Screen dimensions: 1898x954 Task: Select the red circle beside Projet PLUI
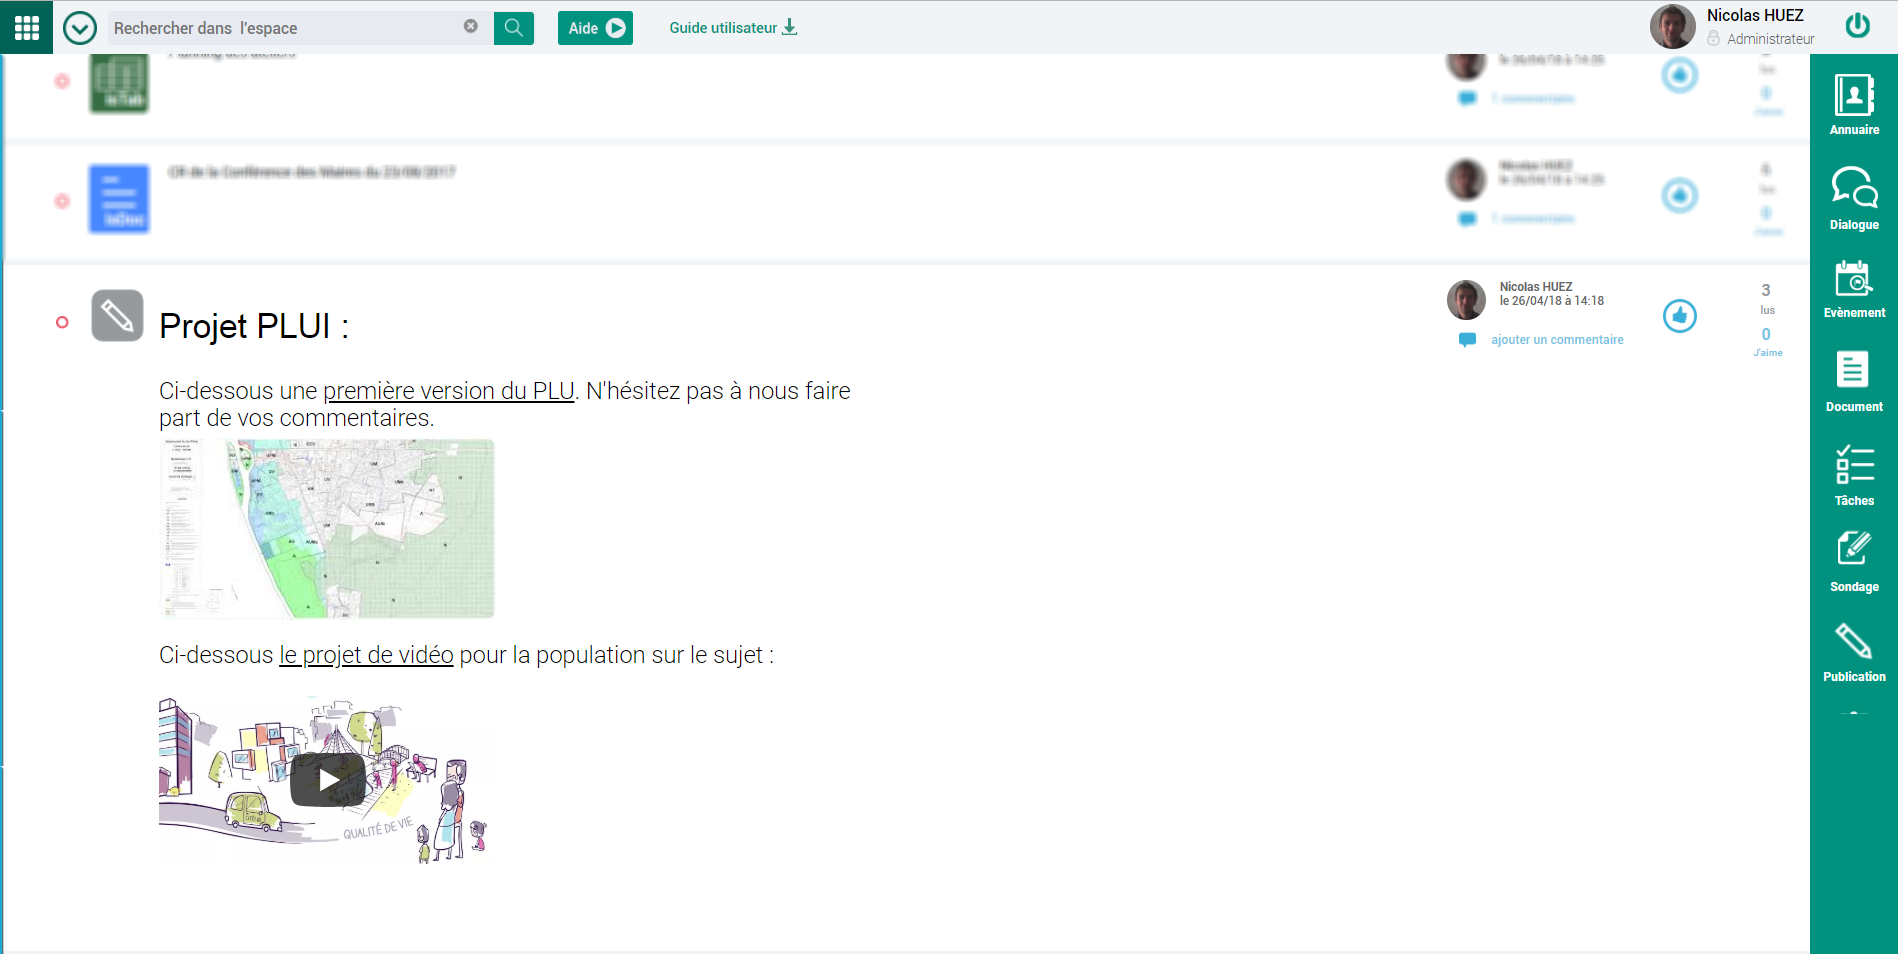click(62, 322)
